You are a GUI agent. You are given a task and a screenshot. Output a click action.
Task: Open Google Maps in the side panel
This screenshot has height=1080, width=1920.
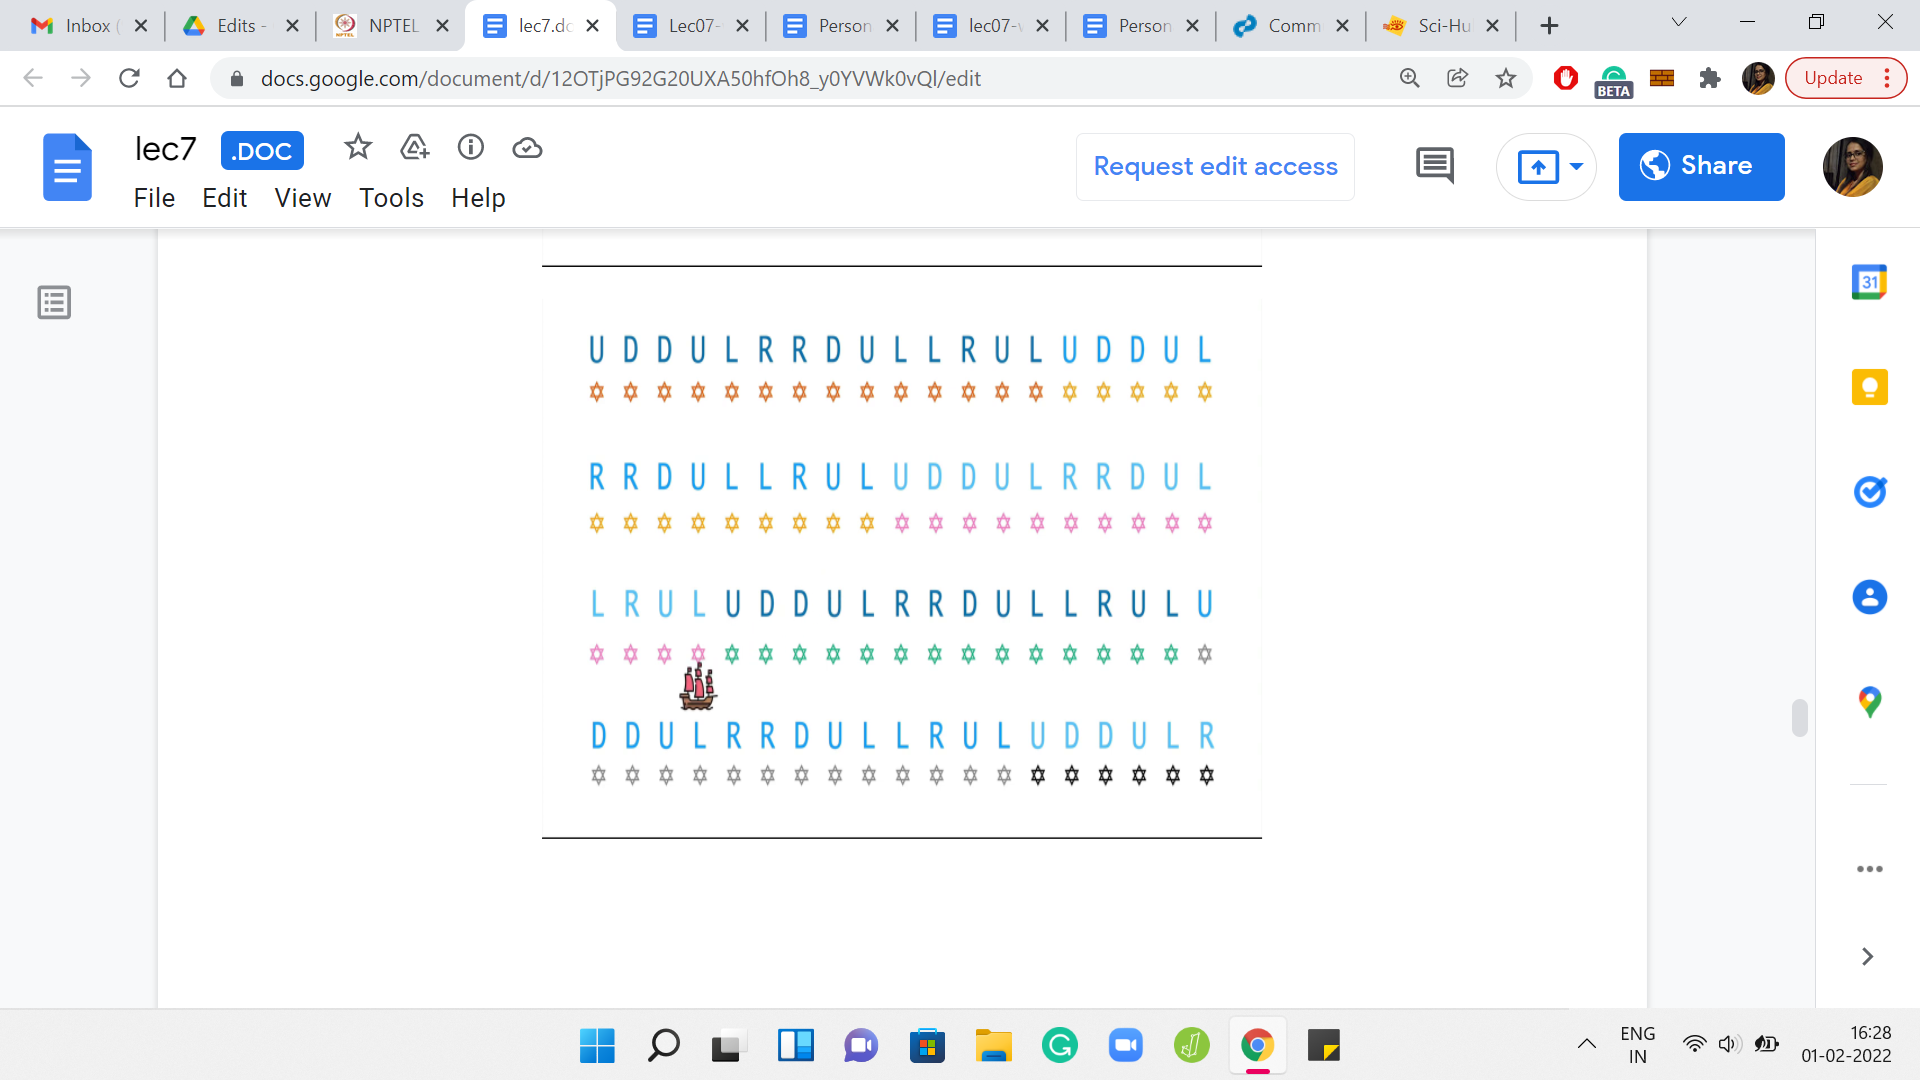[1868, 702]
